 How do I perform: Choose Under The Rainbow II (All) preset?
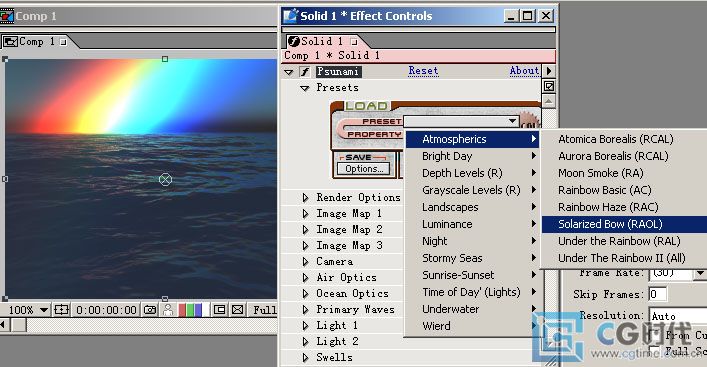[x=624, y=258]
